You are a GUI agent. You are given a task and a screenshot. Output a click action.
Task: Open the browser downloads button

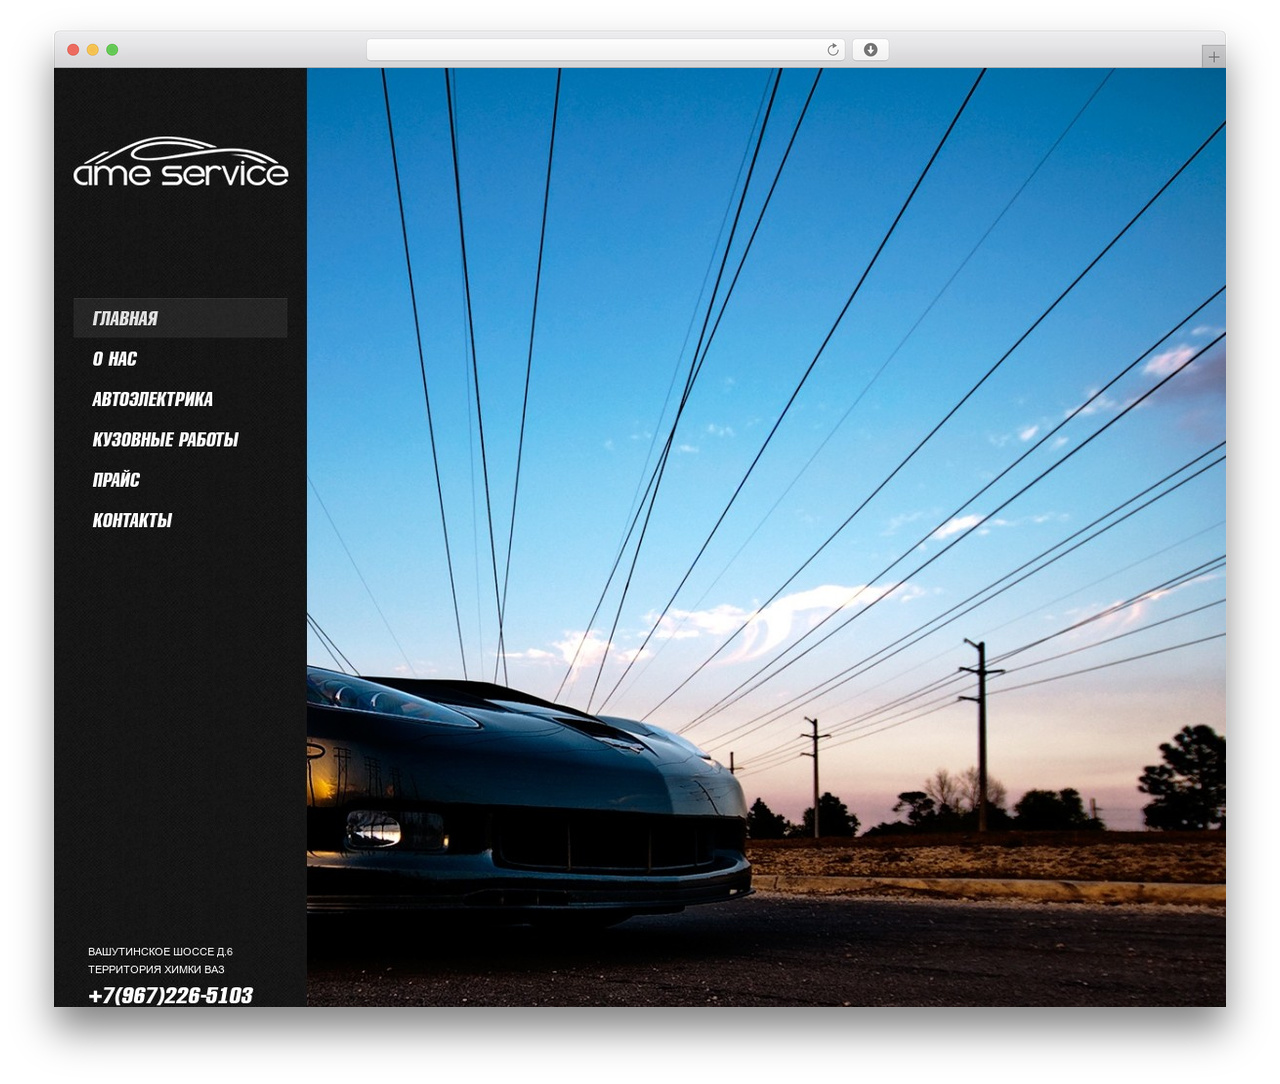click(870, 50)
